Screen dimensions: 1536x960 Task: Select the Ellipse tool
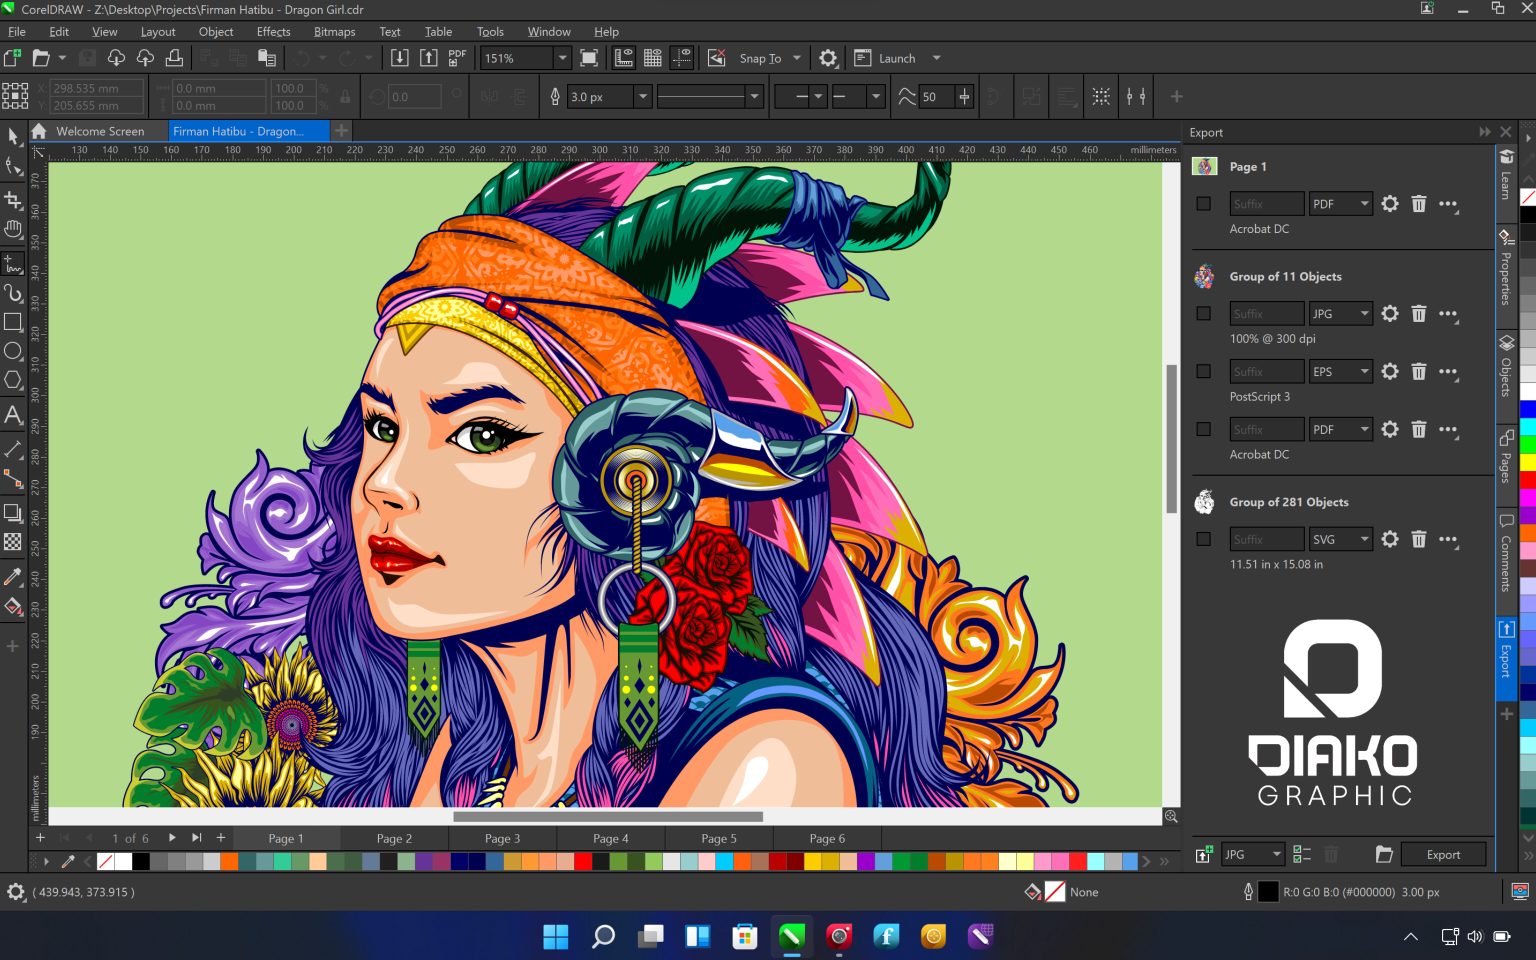pyautogui.click(x=13, y=351)
